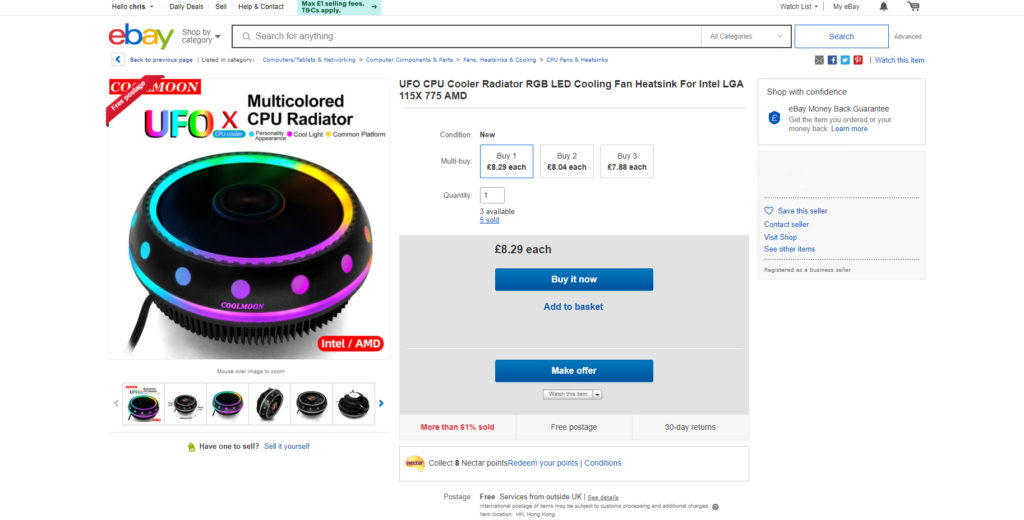Click the Make offer button
1024x520 pixels.
[x=574, y=371]
